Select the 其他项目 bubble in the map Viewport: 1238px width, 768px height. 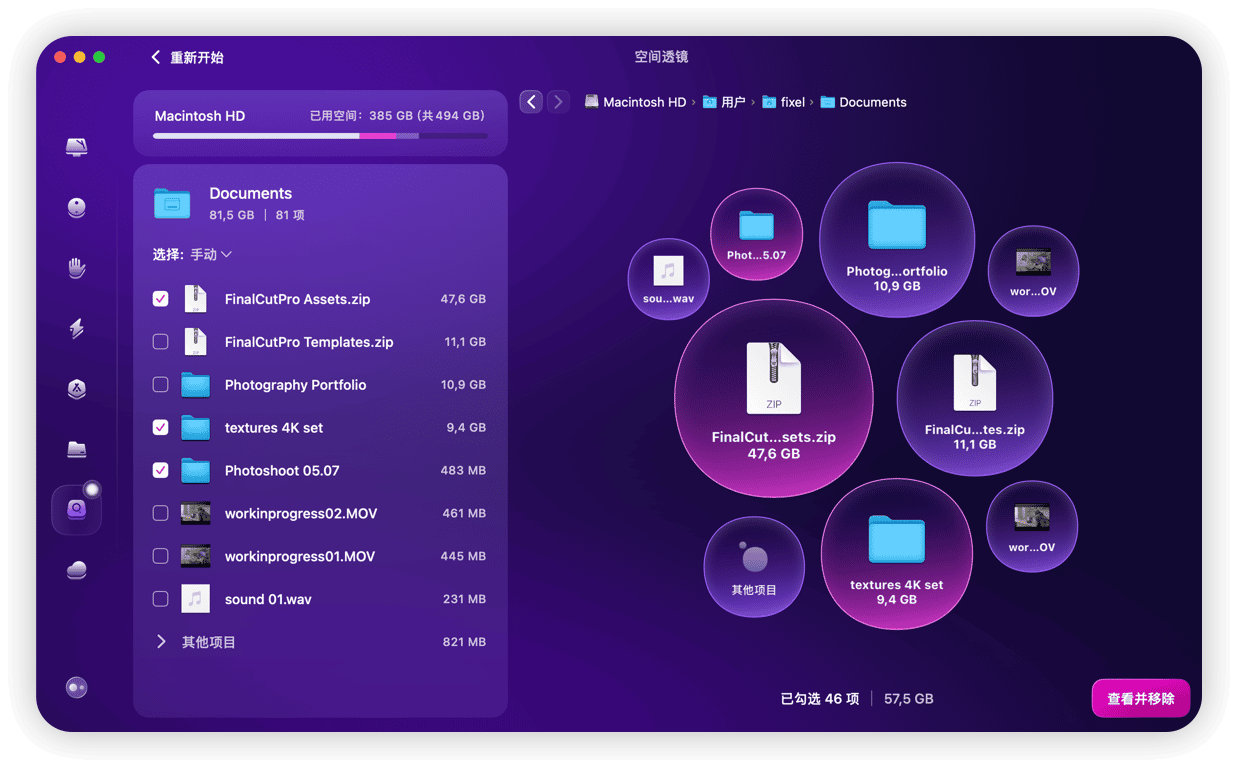(754, 566)
